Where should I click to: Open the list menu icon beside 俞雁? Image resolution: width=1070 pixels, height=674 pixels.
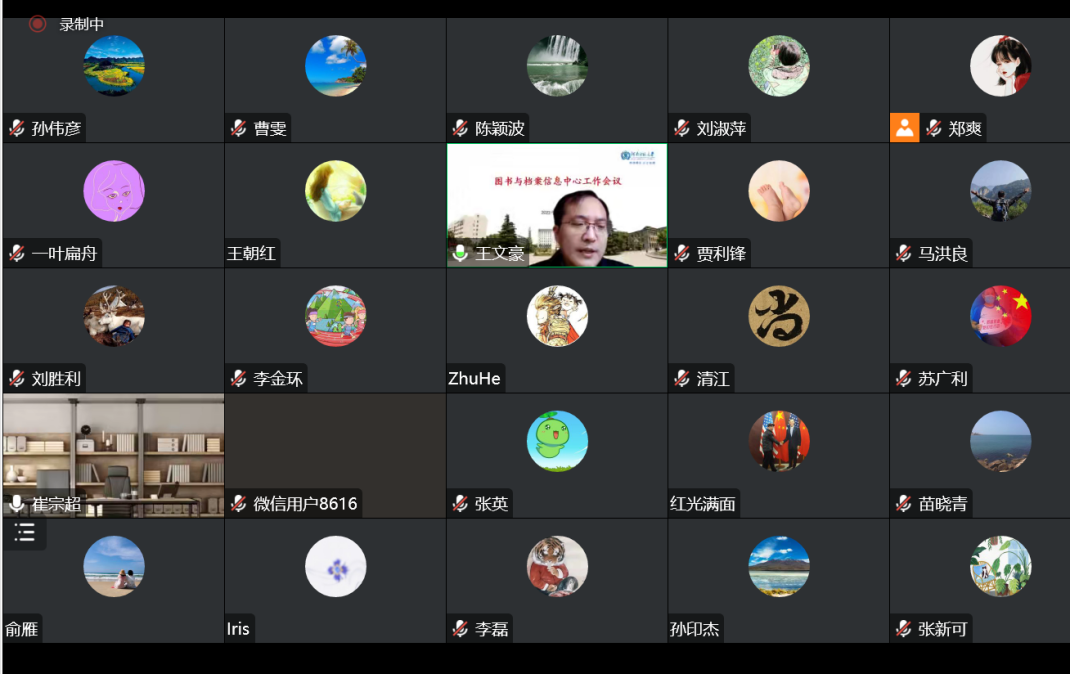[x=25, y=532]
